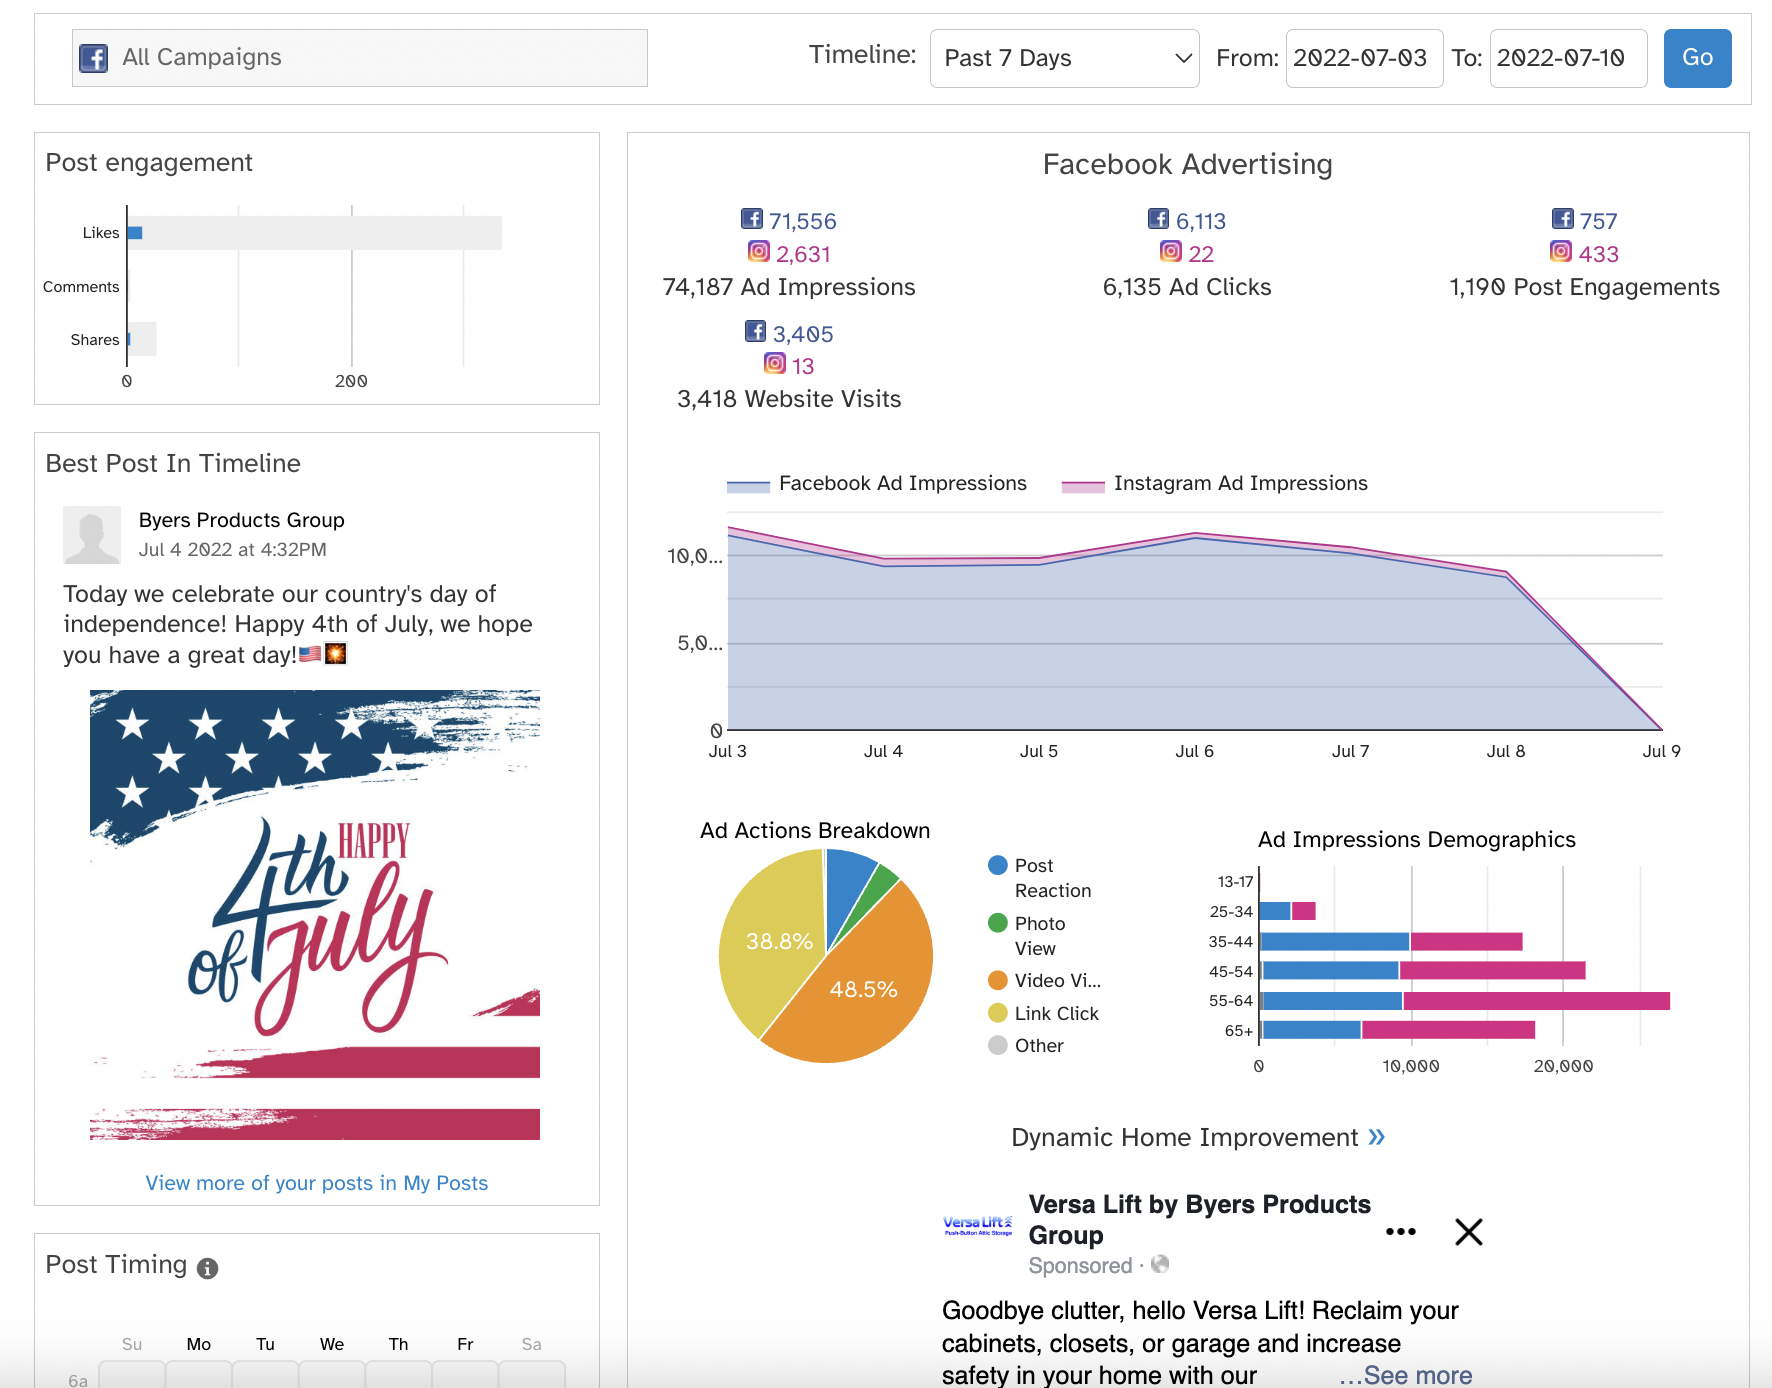Viewport: 1772px width, 1388px height.
Task: Open Versa Lift by Byers Products Group title
Action: (1199, 1220)
